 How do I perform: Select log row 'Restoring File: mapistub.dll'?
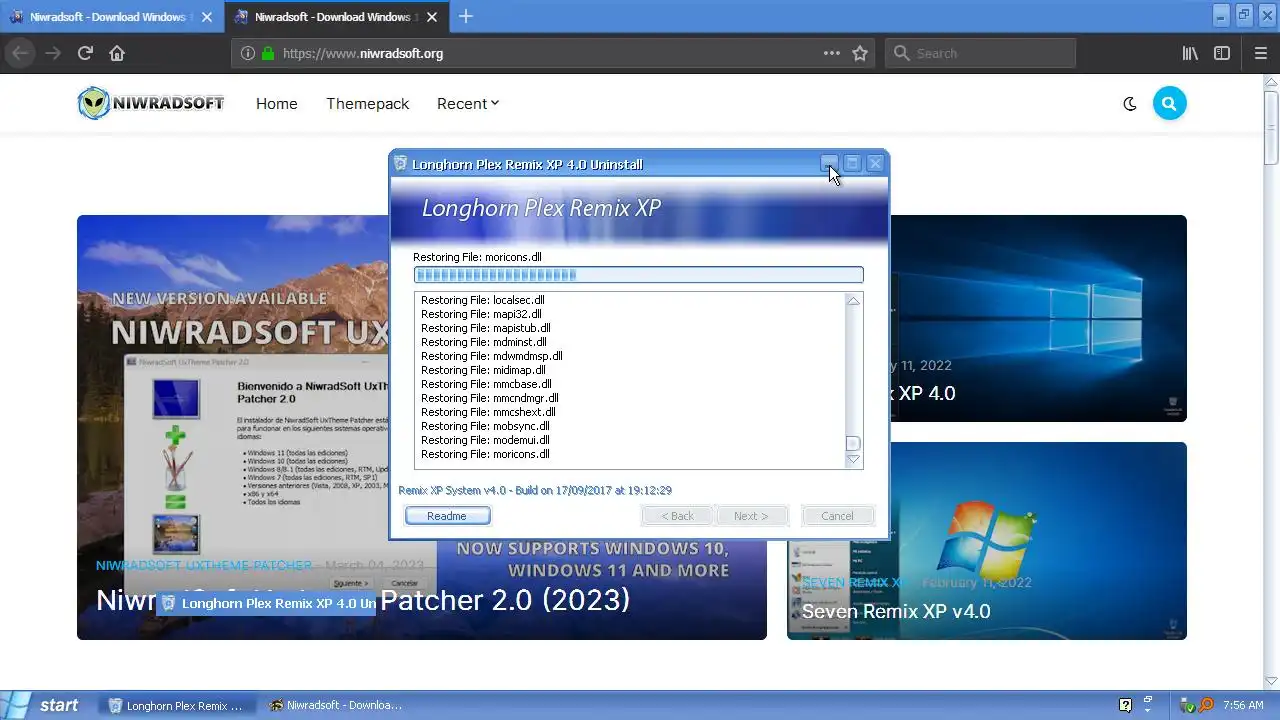486,328
